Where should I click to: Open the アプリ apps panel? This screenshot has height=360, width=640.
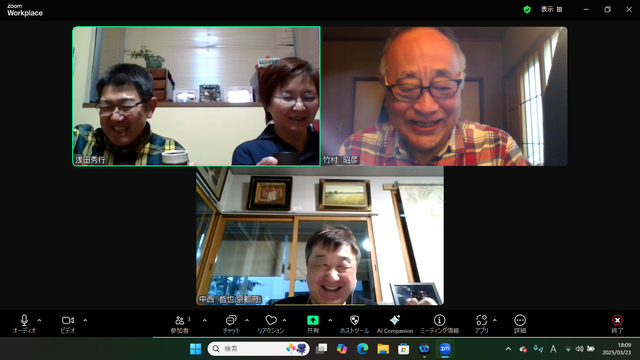click(482, 324)
